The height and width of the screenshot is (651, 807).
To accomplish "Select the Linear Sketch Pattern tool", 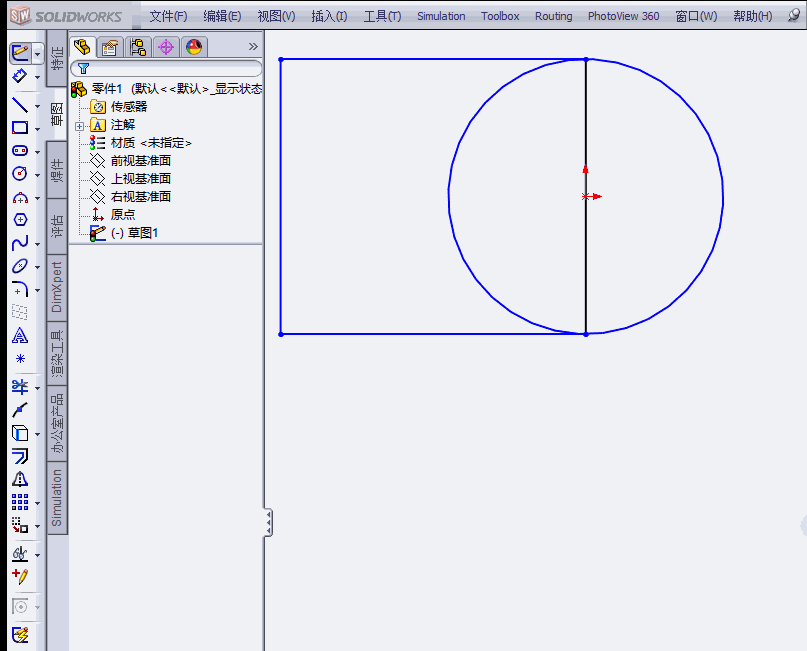I will click(x=20, y=502).
